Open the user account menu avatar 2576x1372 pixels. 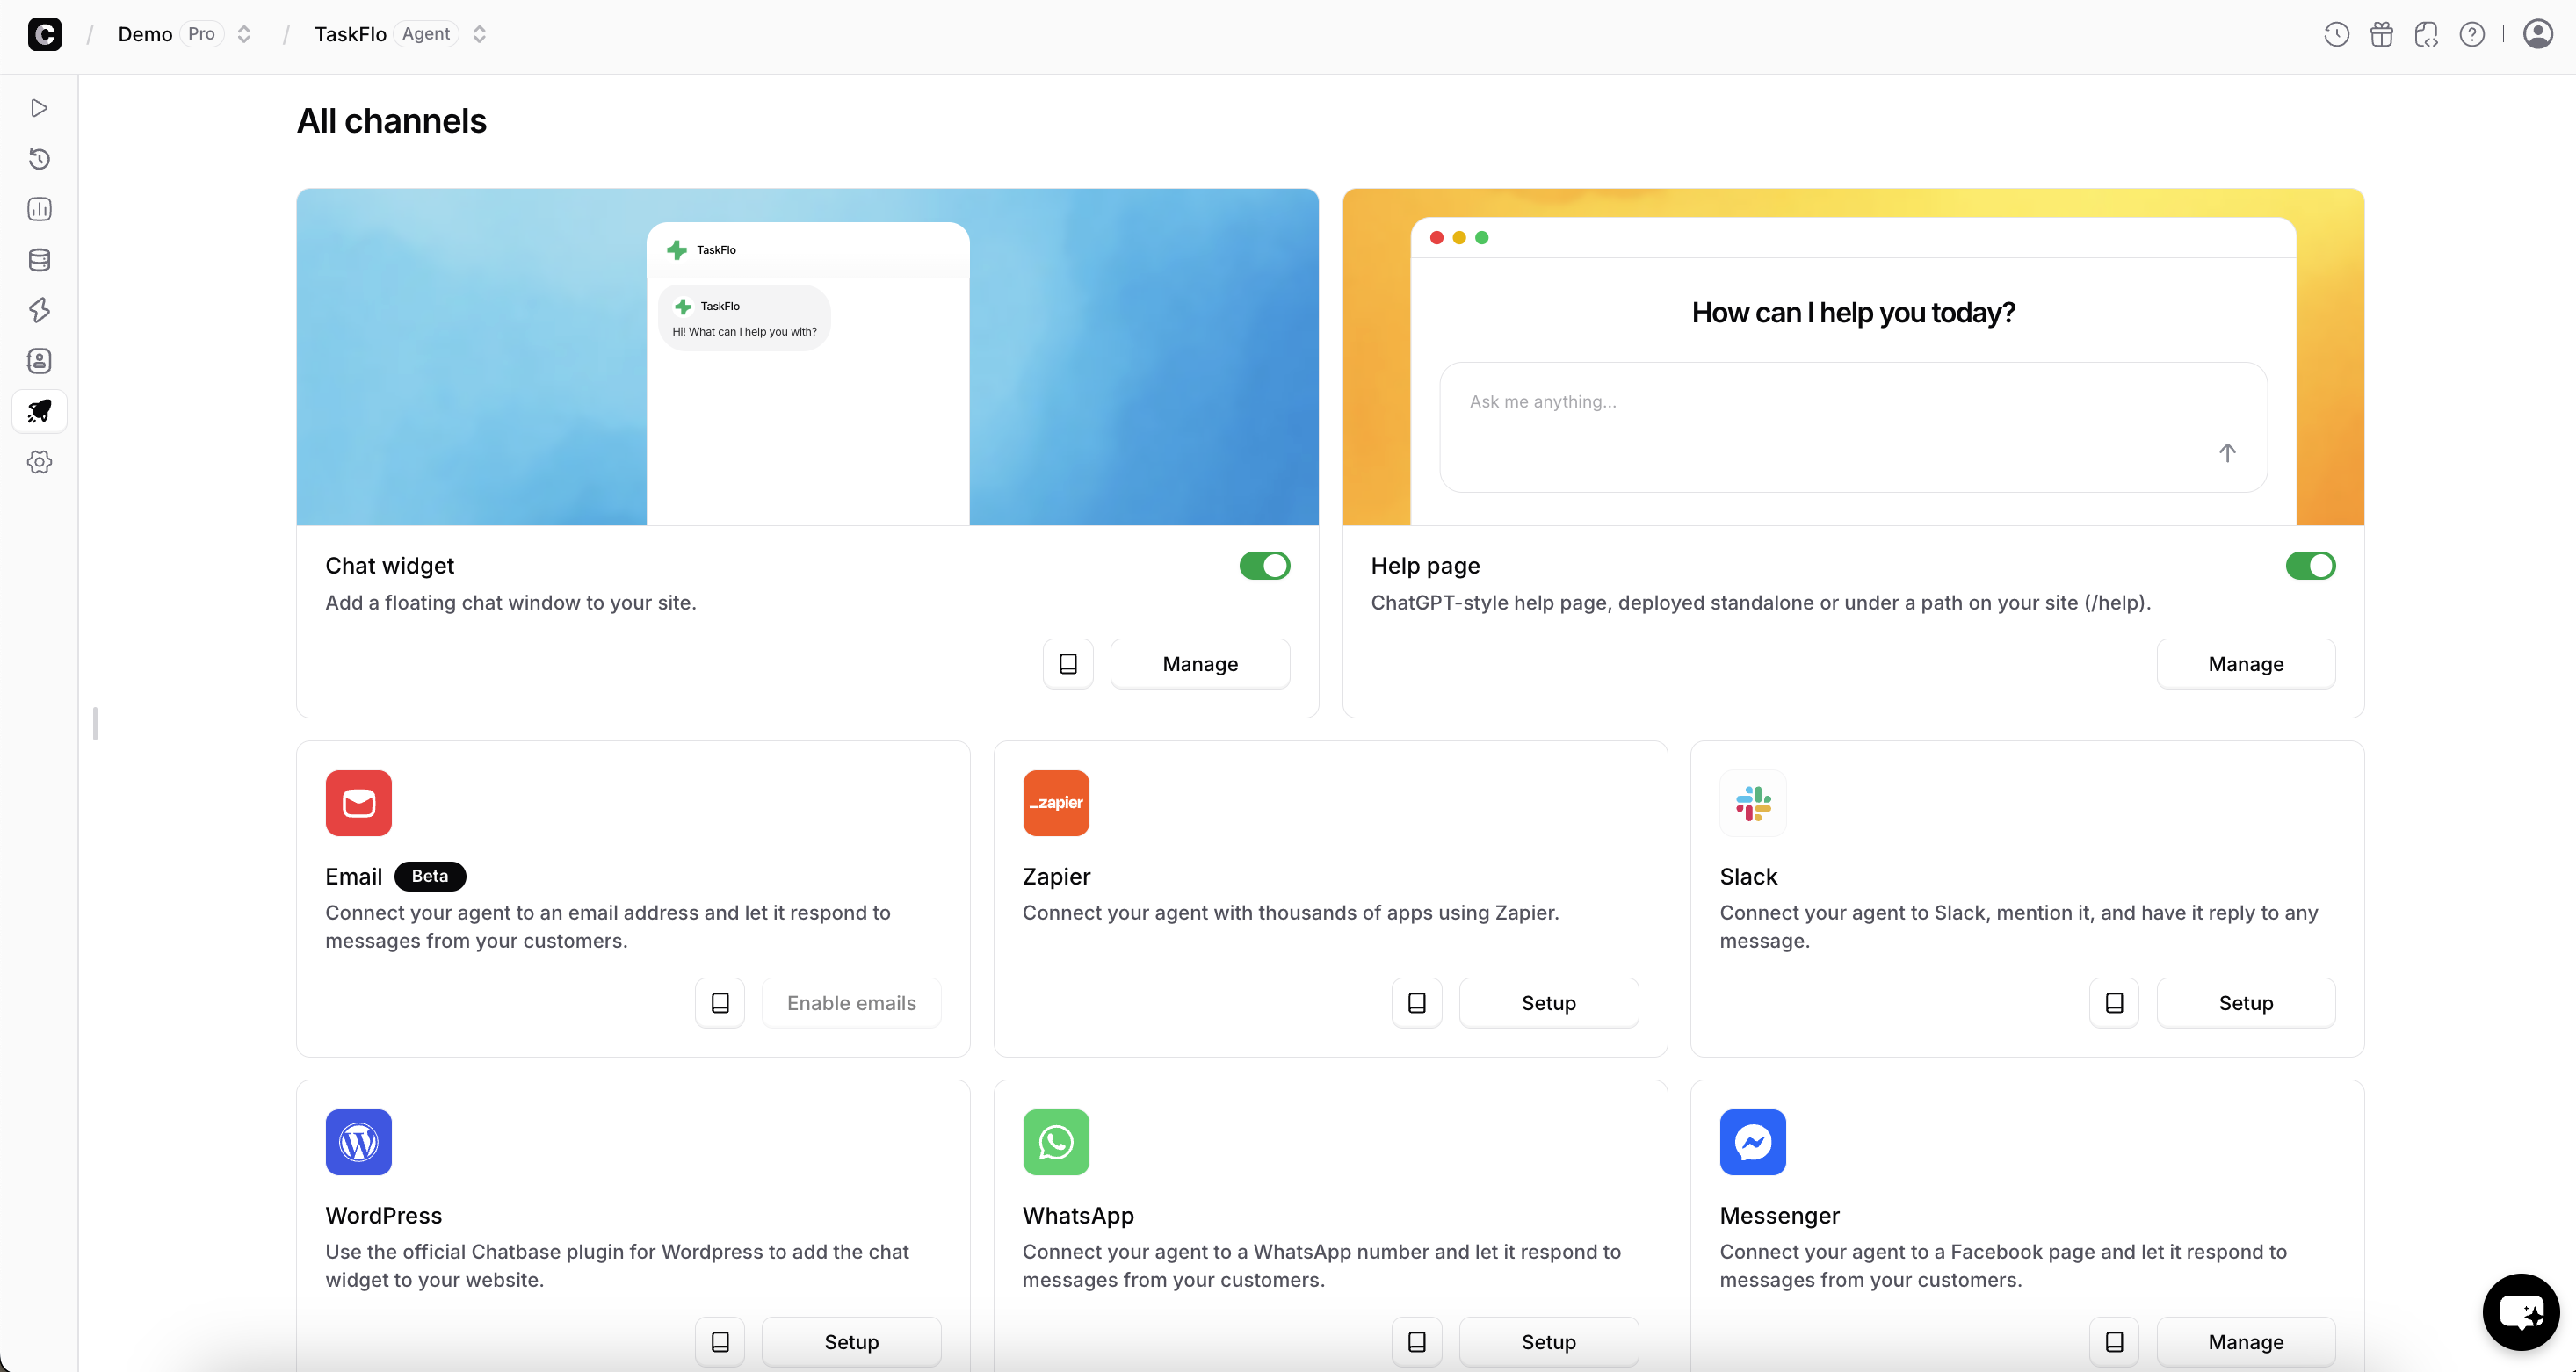tap(2537, 34)
